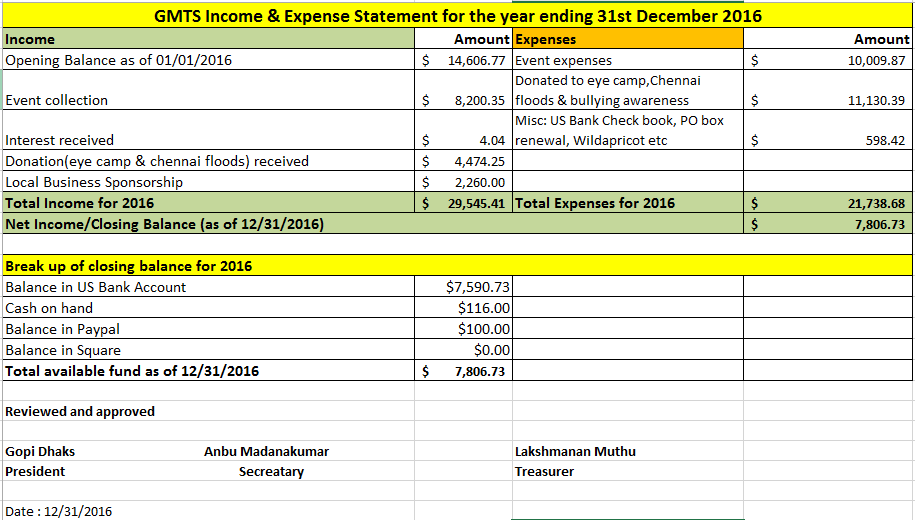Viewport: 915px width, 520px height.
Task: Click 'Local Business Sponsorship' cell
Action: tap(208, 182)
